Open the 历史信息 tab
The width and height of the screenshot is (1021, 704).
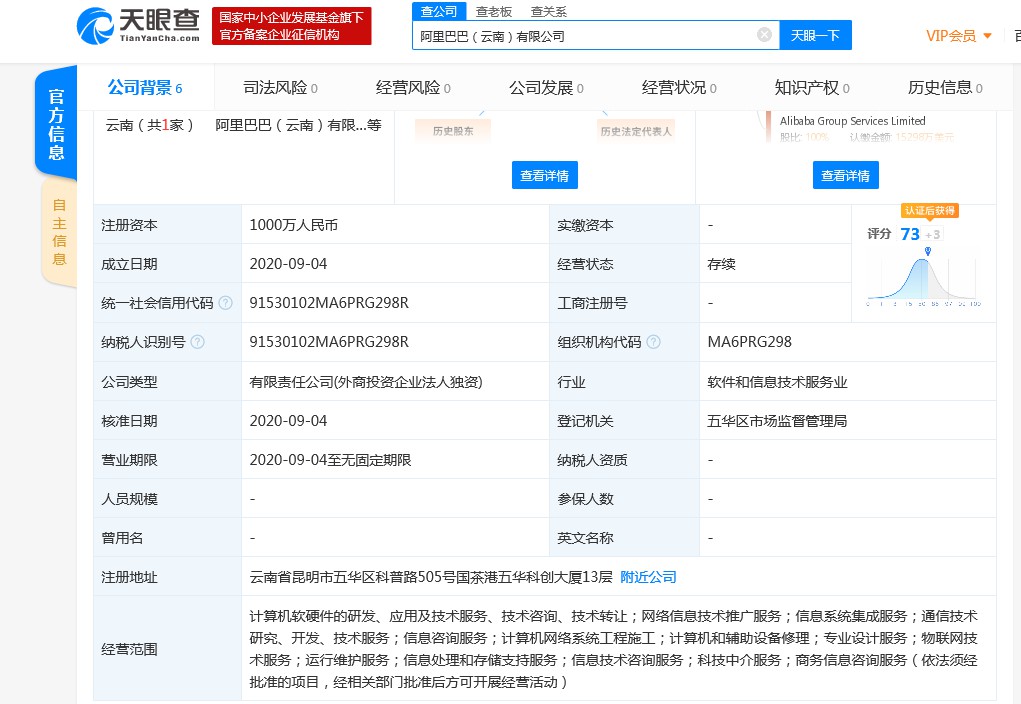point(945,87)
